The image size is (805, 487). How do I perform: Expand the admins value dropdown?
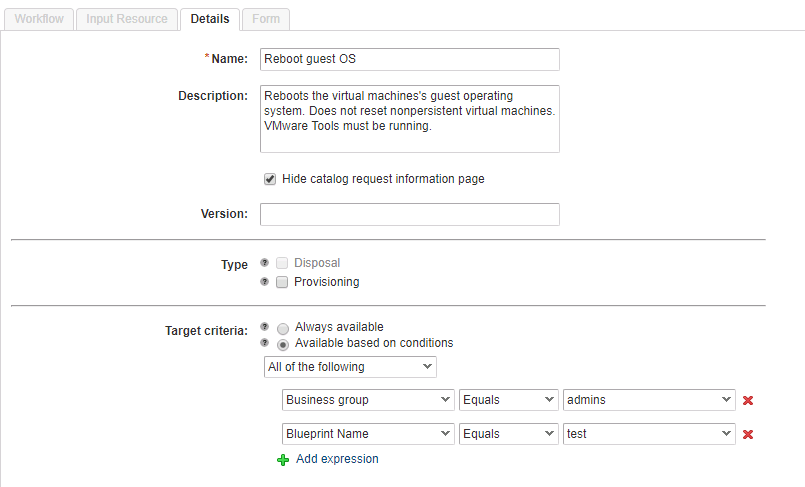[x=649, y=400]
